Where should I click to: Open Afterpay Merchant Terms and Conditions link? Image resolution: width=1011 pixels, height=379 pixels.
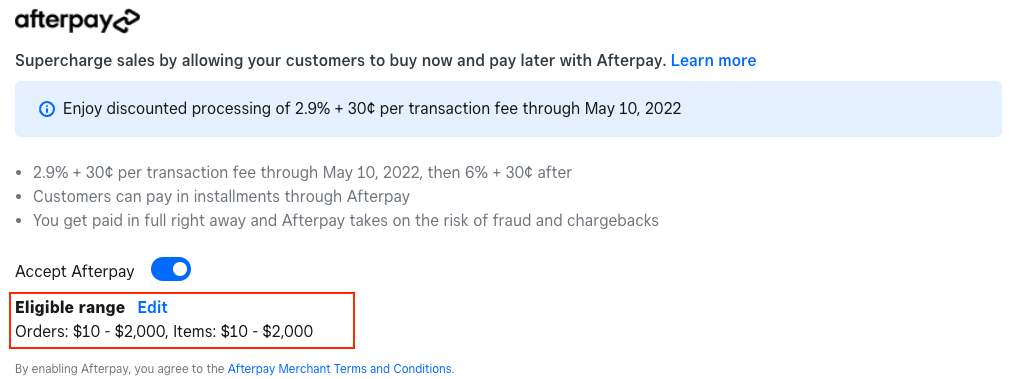click(340, 369)
